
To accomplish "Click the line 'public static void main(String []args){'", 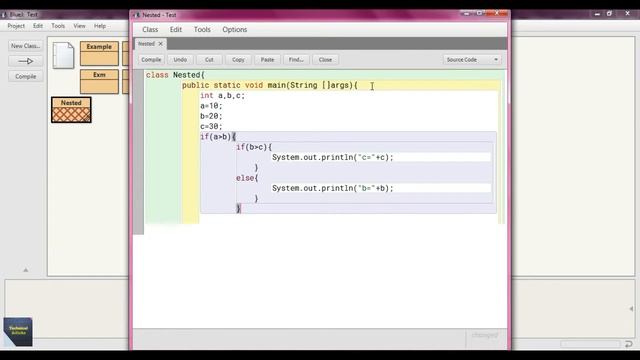I will (269, 85).
